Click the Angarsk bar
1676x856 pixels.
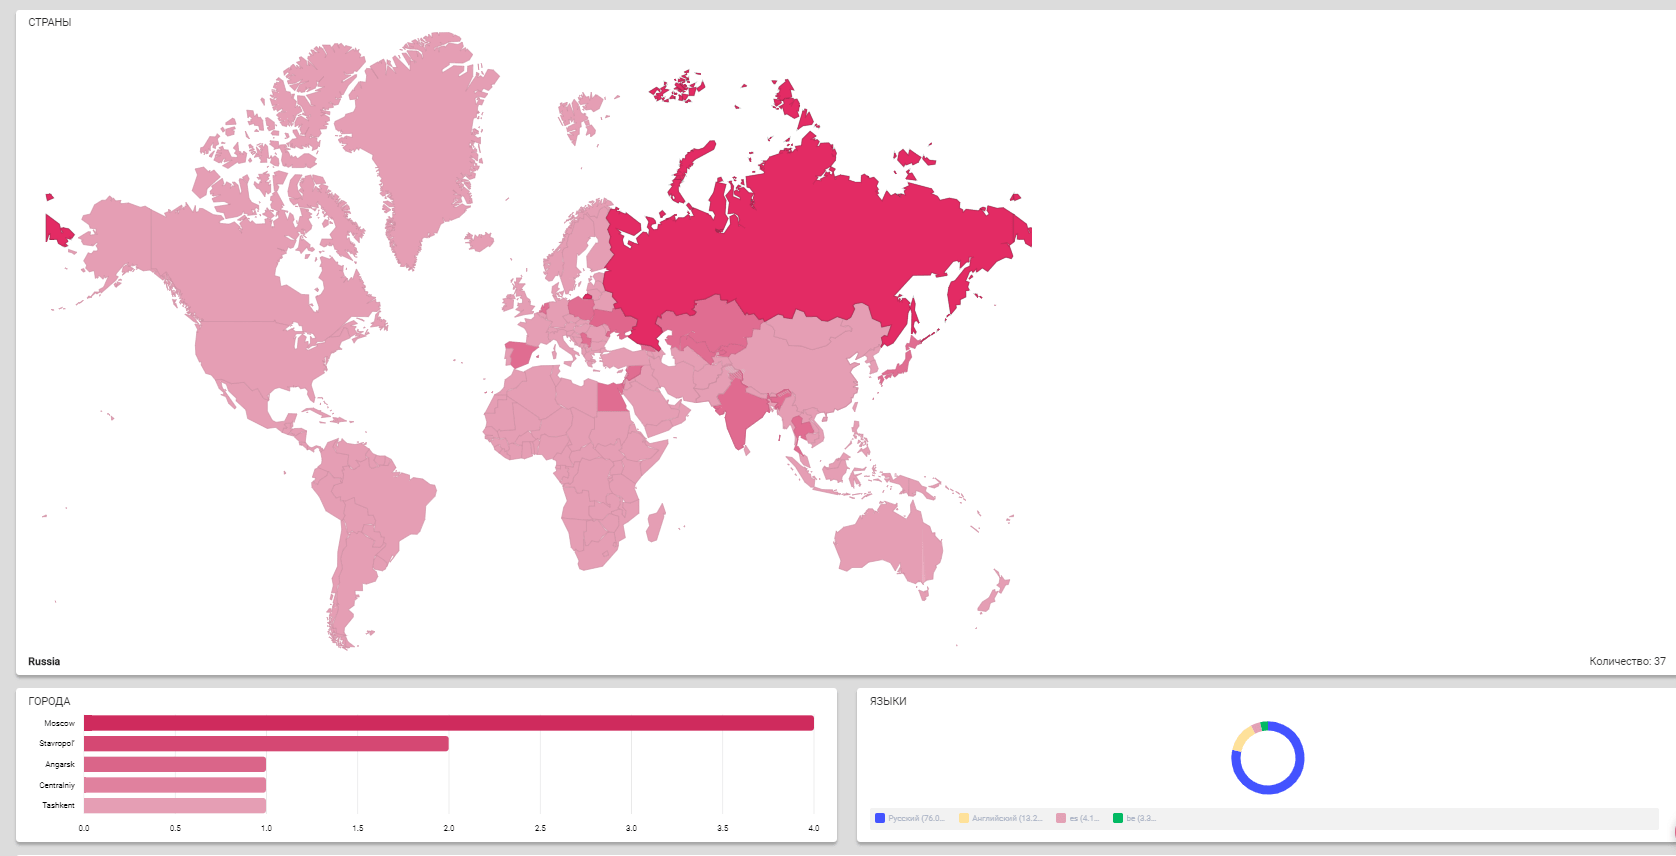click(175, 765)
